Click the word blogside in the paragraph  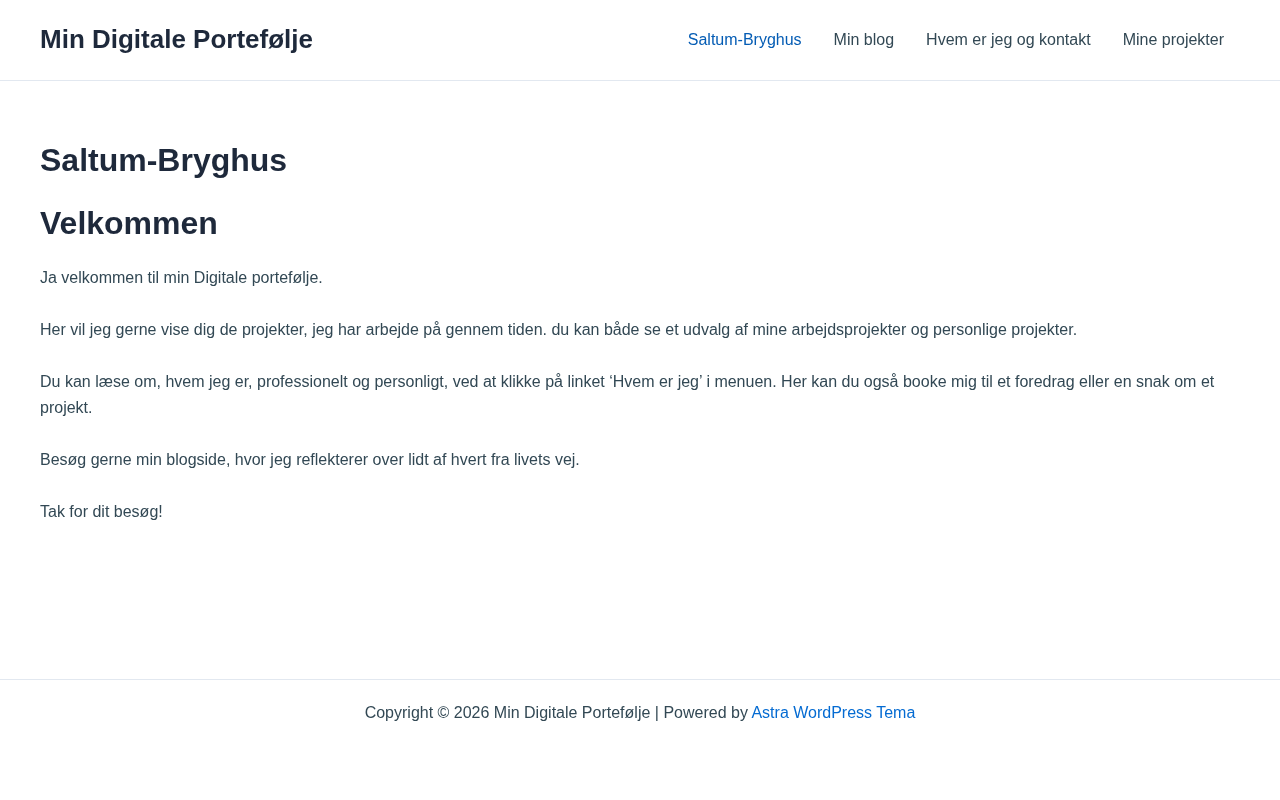[197, 460]
